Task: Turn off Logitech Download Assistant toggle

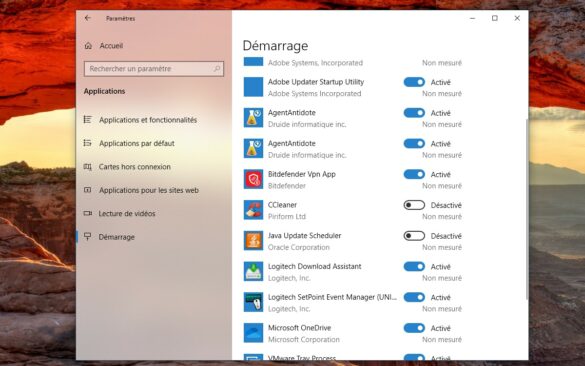Action: [414, 266]
